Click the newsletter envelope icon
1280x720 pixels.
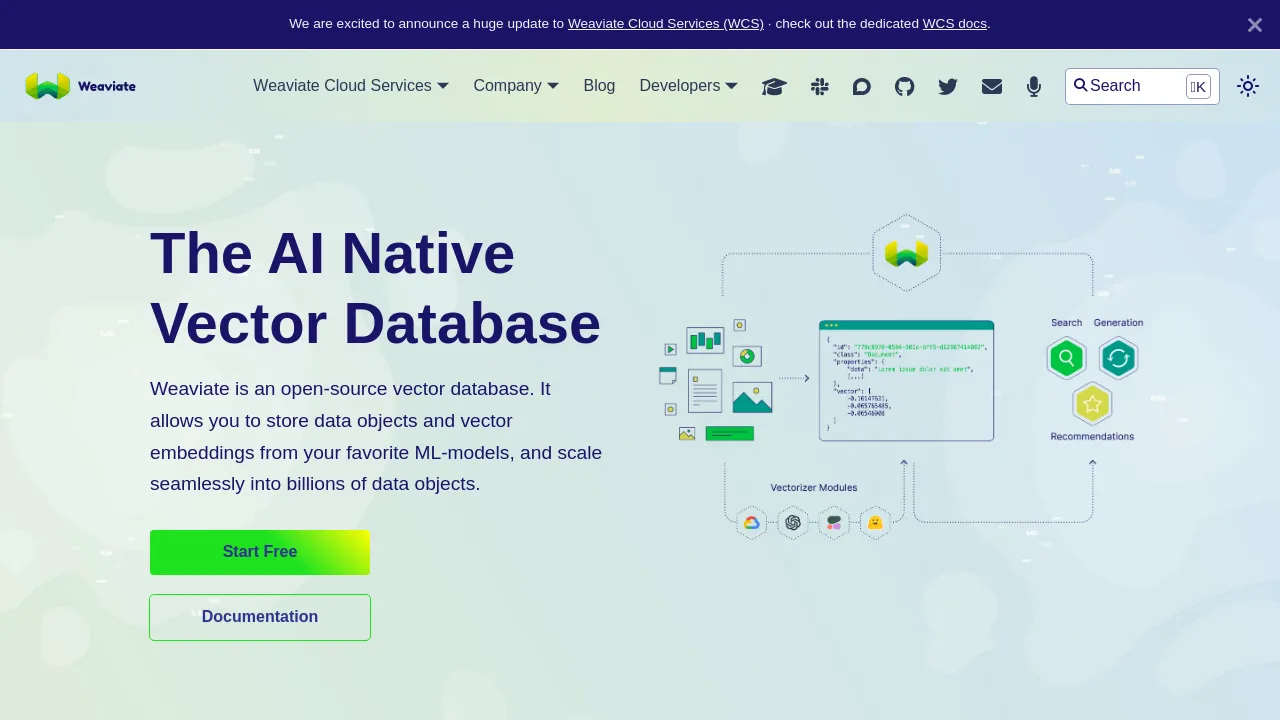pos(992,87)
